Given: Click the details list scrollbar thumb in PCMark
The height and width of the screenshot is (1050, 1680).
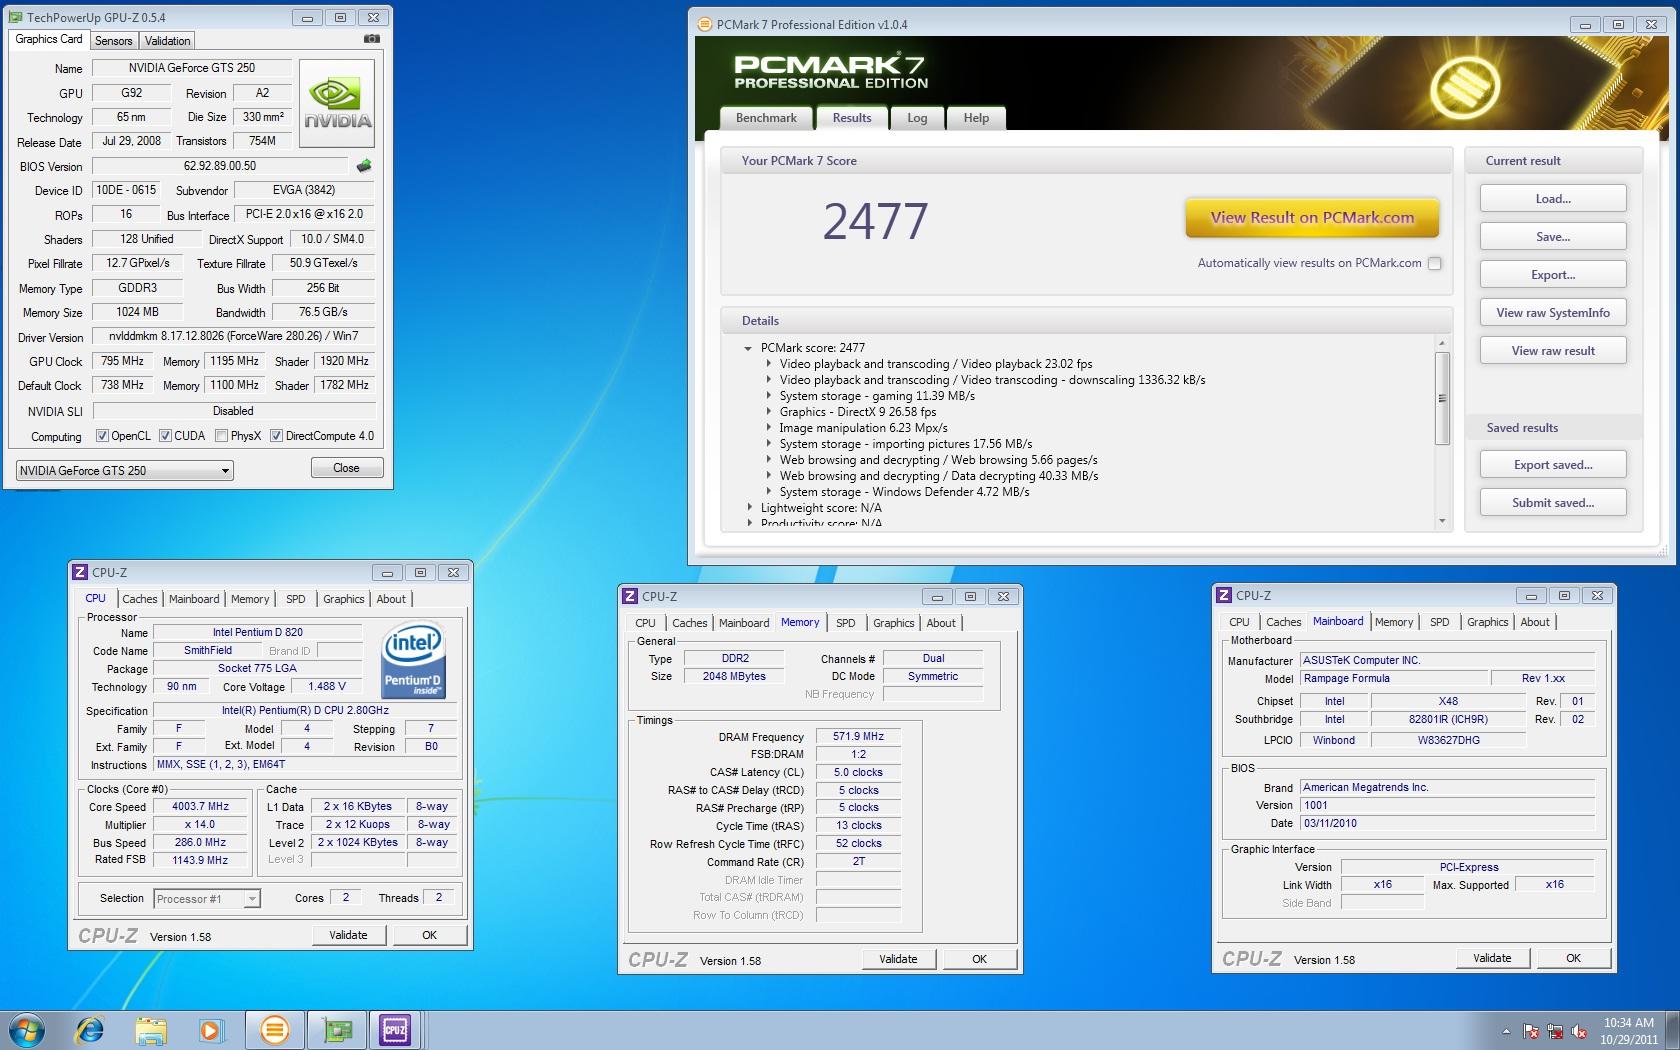Looking at the screenshot, I should pyautogui.click(x=1442, y=398).
